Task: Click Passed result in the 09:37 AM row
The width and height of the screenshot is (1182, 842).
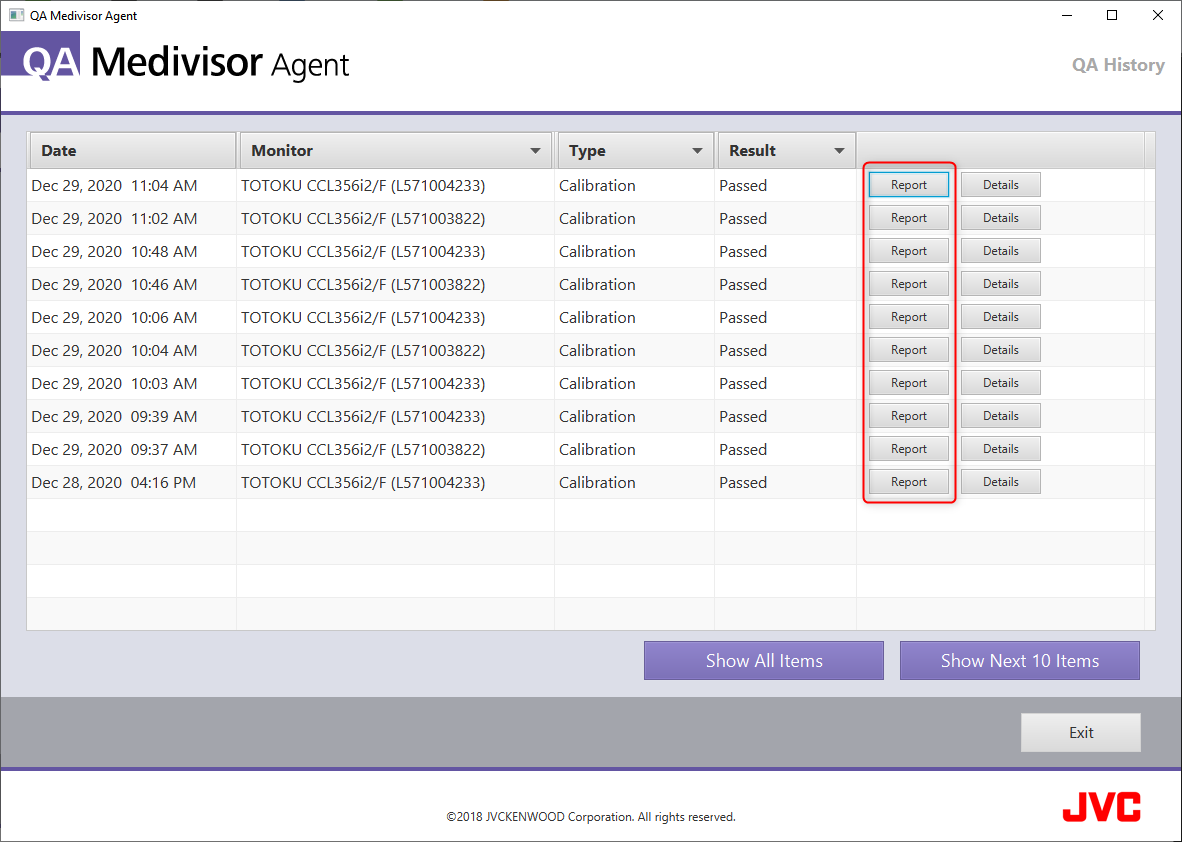Action: (743, 450)
